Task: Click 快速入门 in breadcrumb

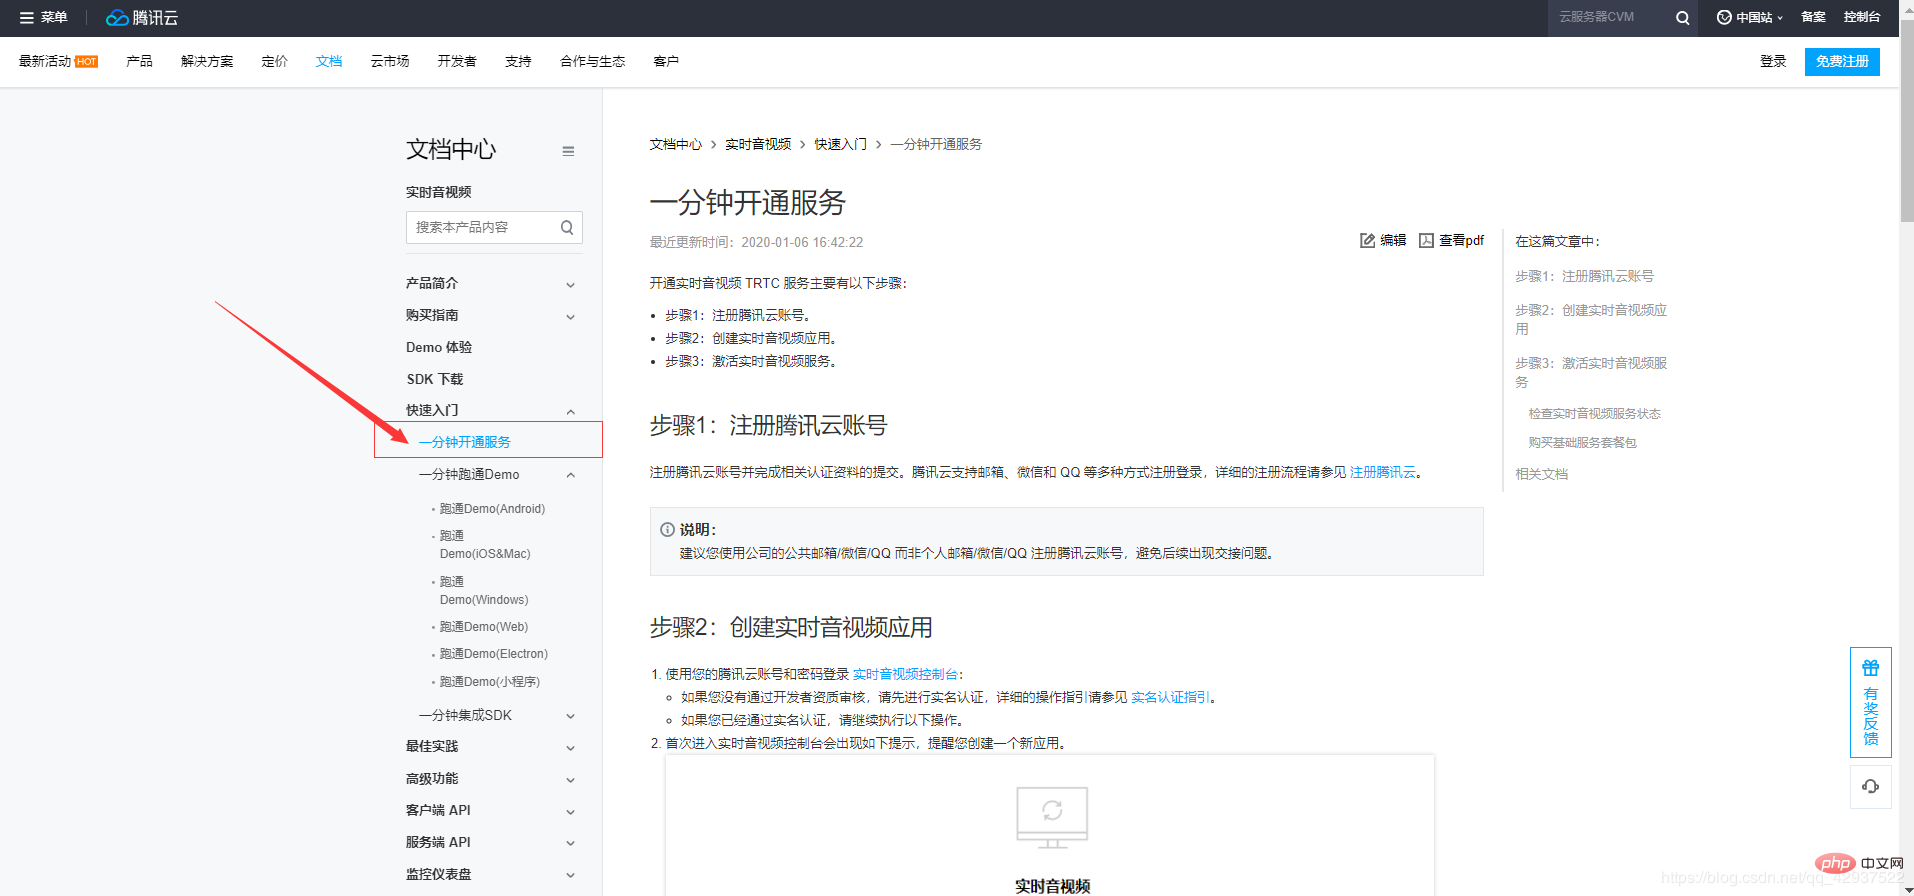Action: point(840,144)
